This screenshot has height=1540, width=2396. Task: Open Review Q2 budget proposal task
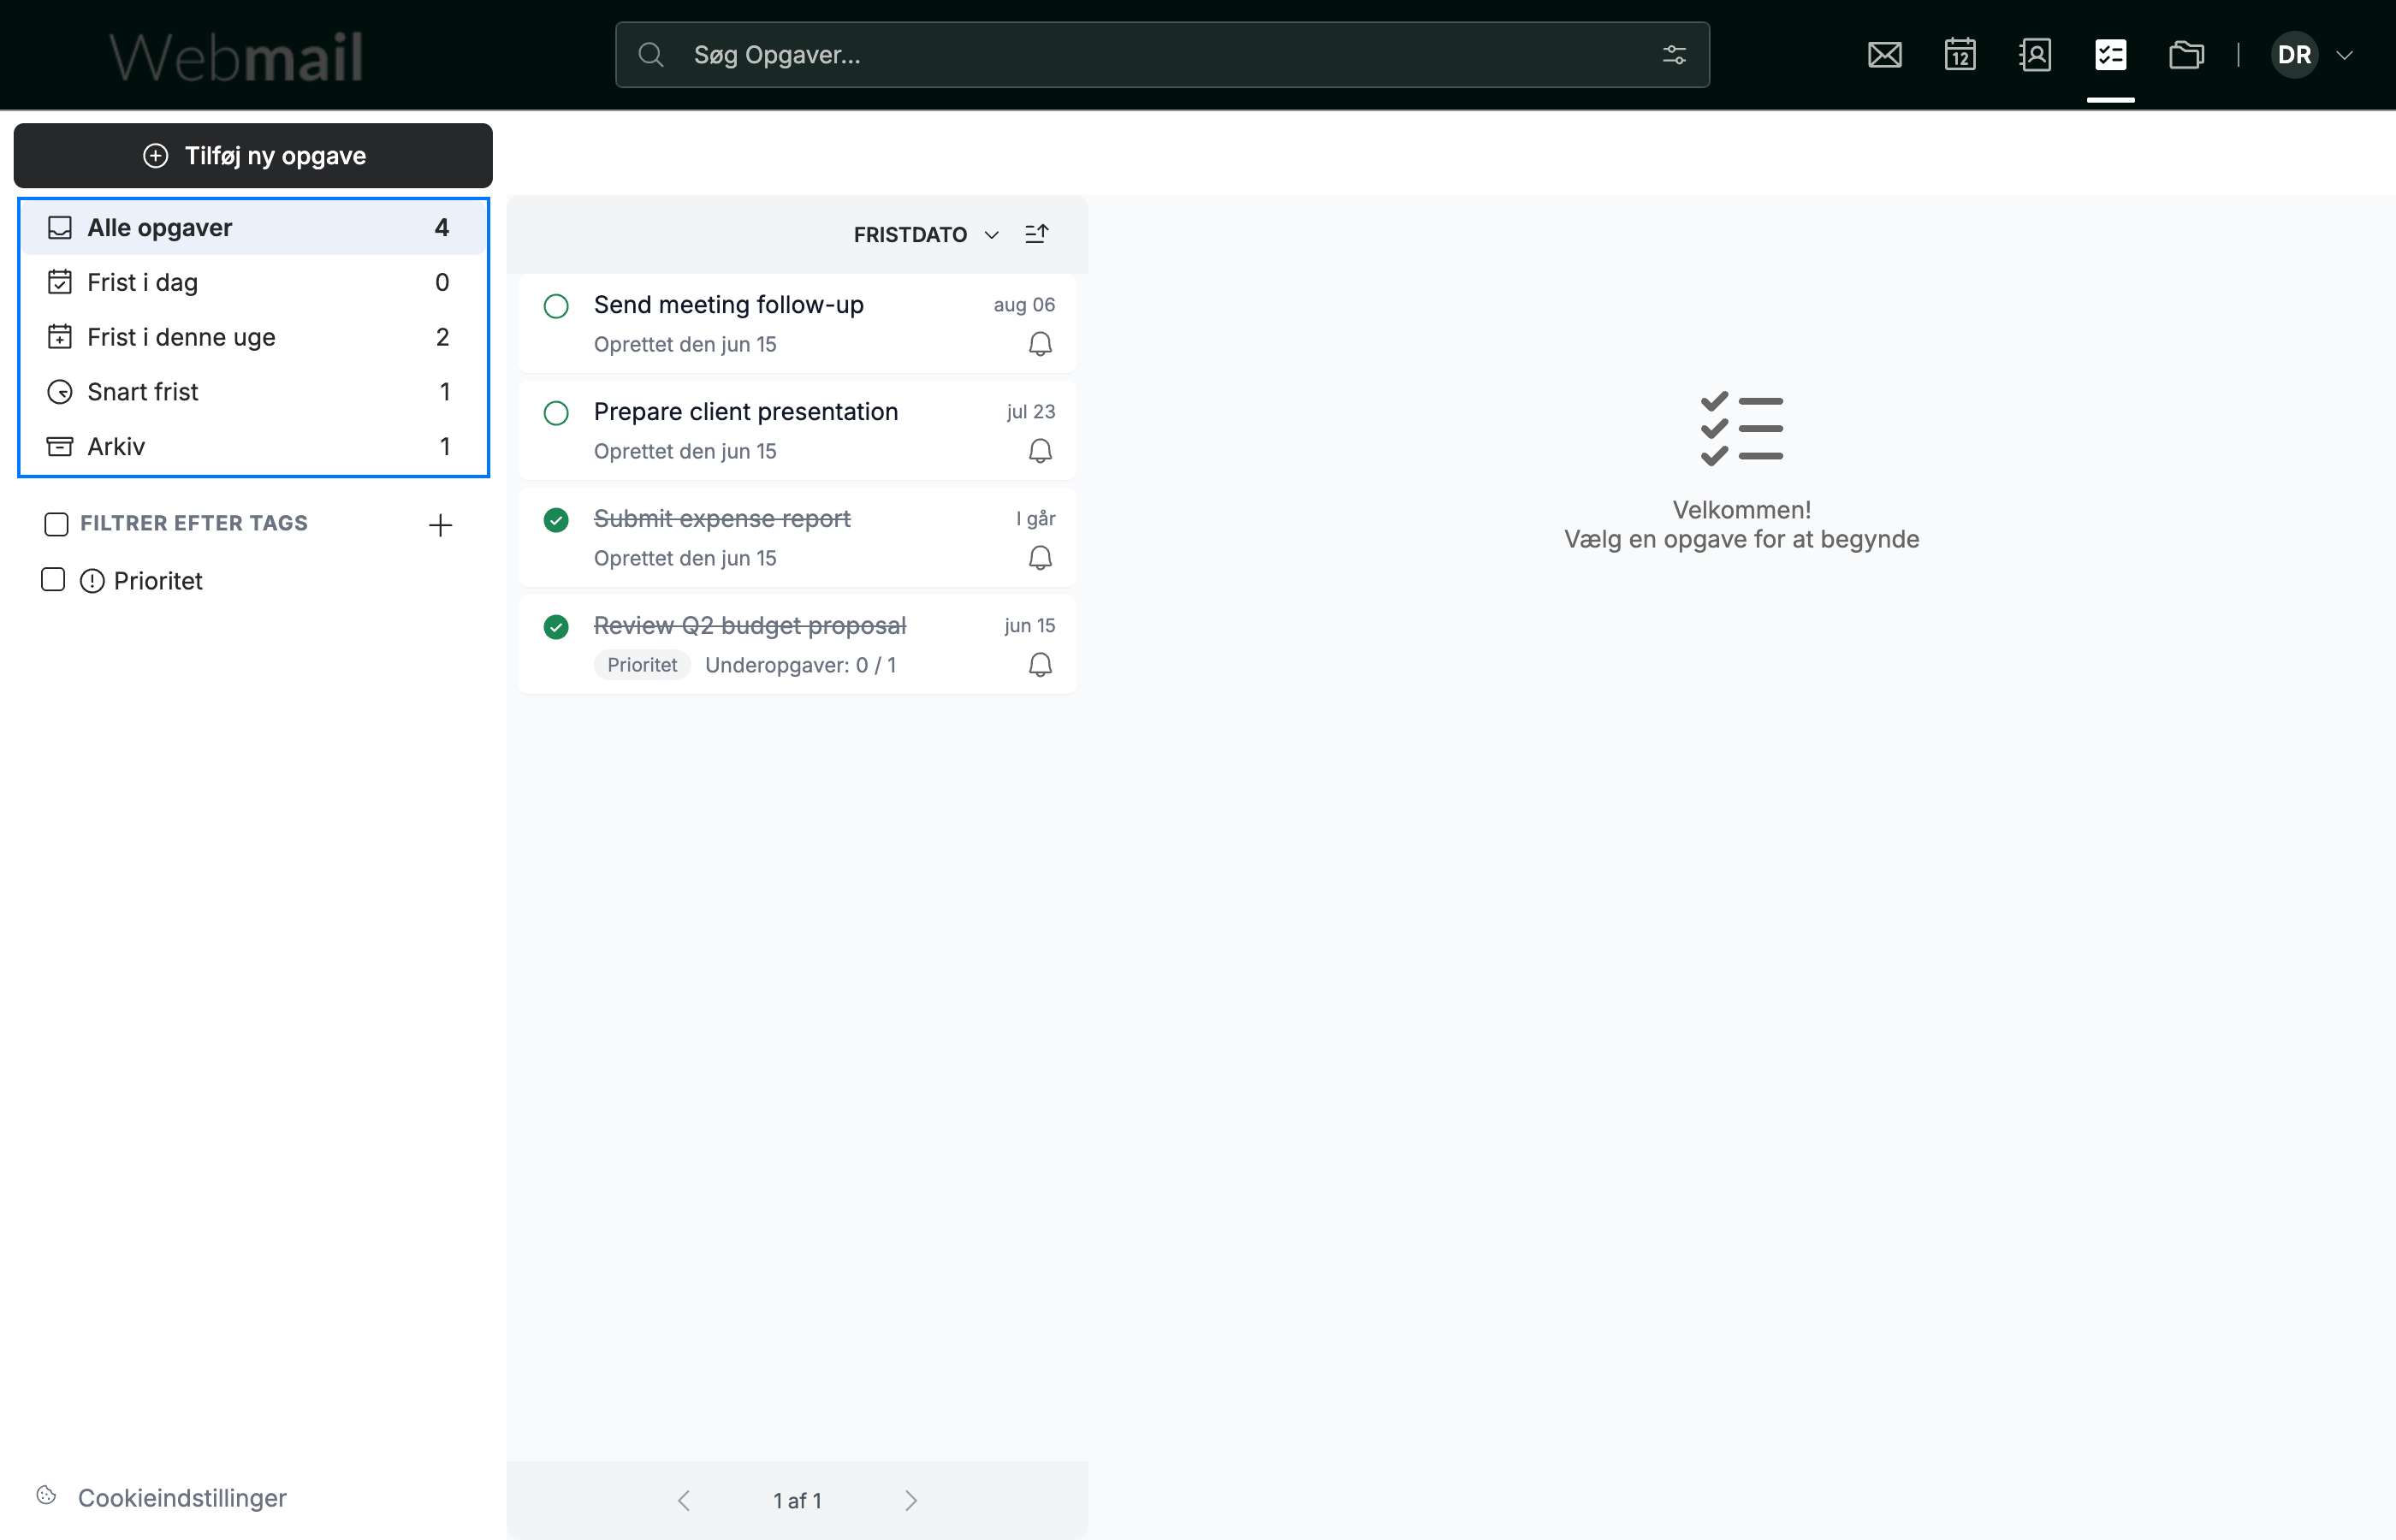coord(797,645)
